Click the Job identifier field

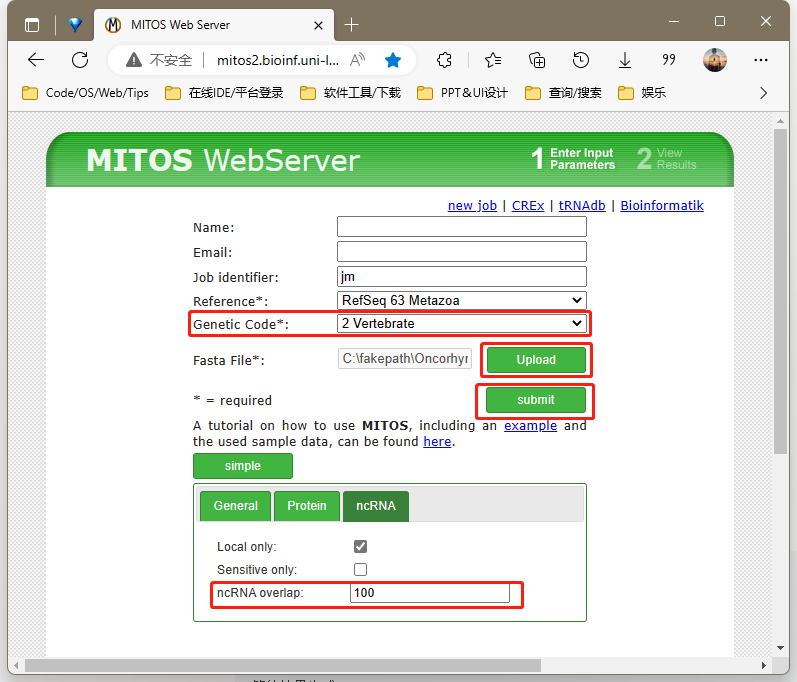tap(462, 276)
